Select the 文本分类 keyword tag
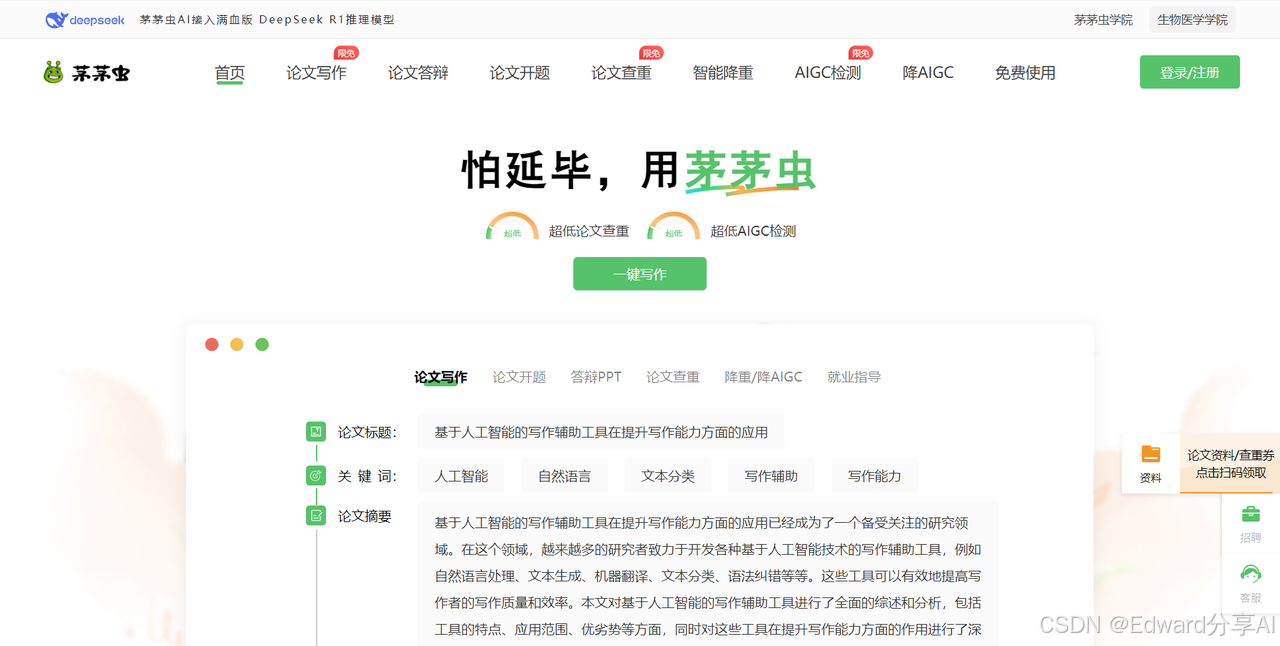Image resolution: width=1280 pixels, height=646 pixels. click(668, 476)
